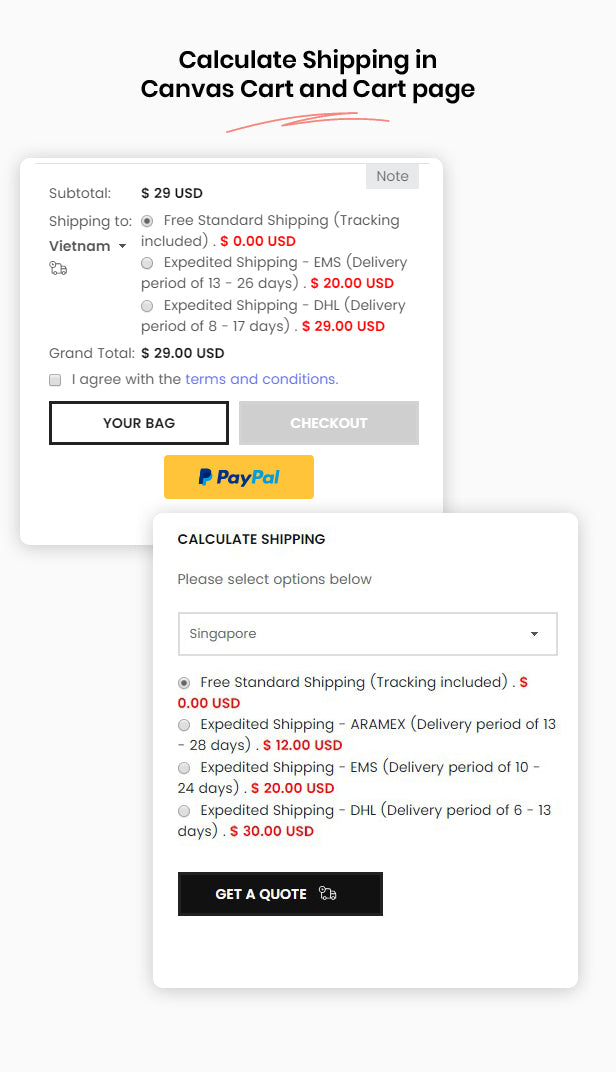
Task: Click the PayPal logo button
Action: coord(239,477)
